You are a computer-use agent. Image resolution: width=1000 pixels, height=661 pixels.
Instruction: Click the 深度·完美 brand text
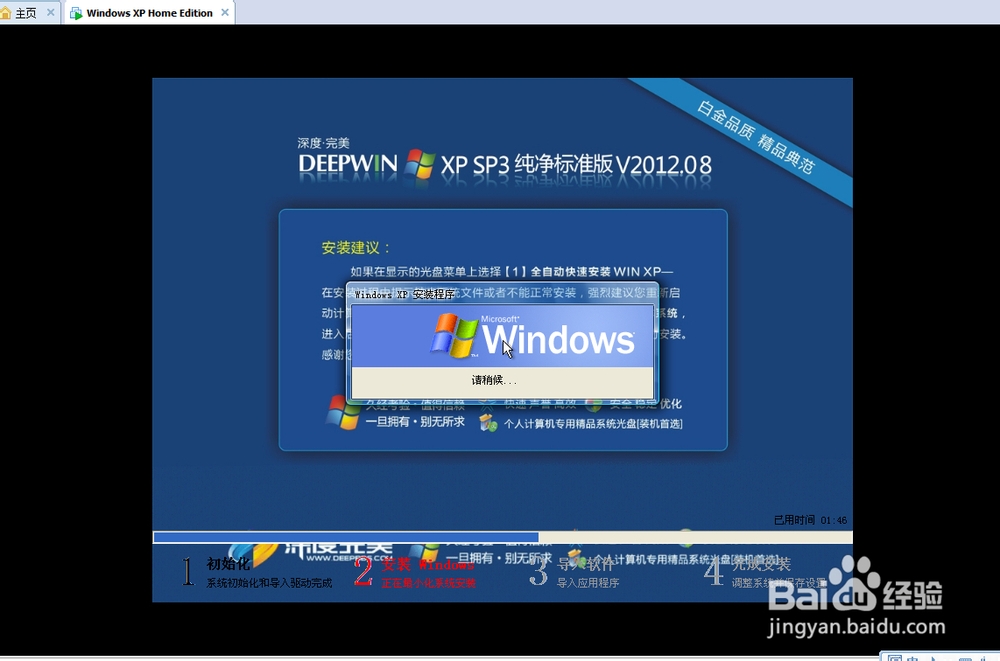click(323, 143)
